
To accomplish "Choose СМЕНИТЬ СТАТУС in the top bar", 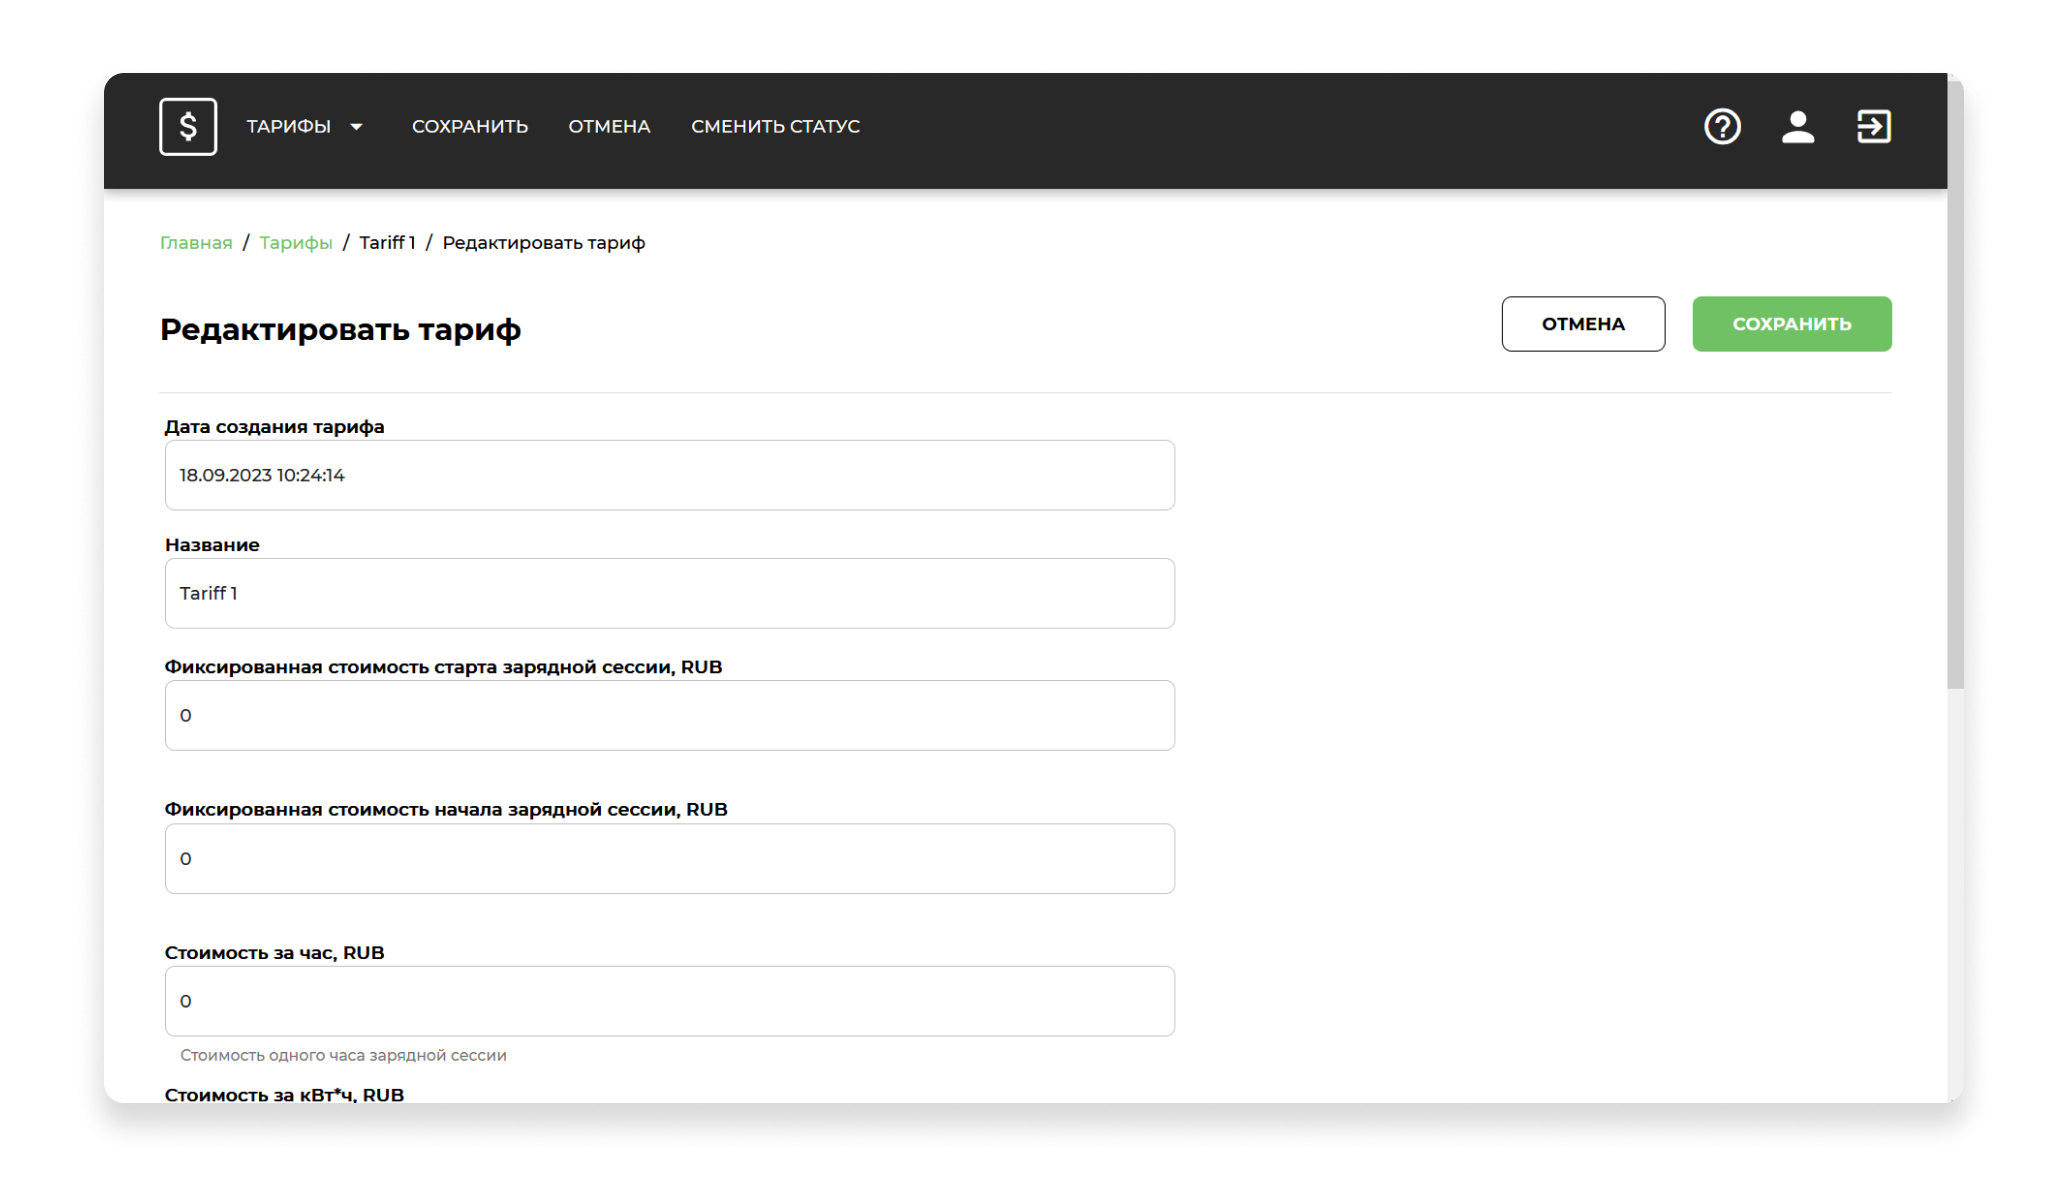I will [775, 126].
